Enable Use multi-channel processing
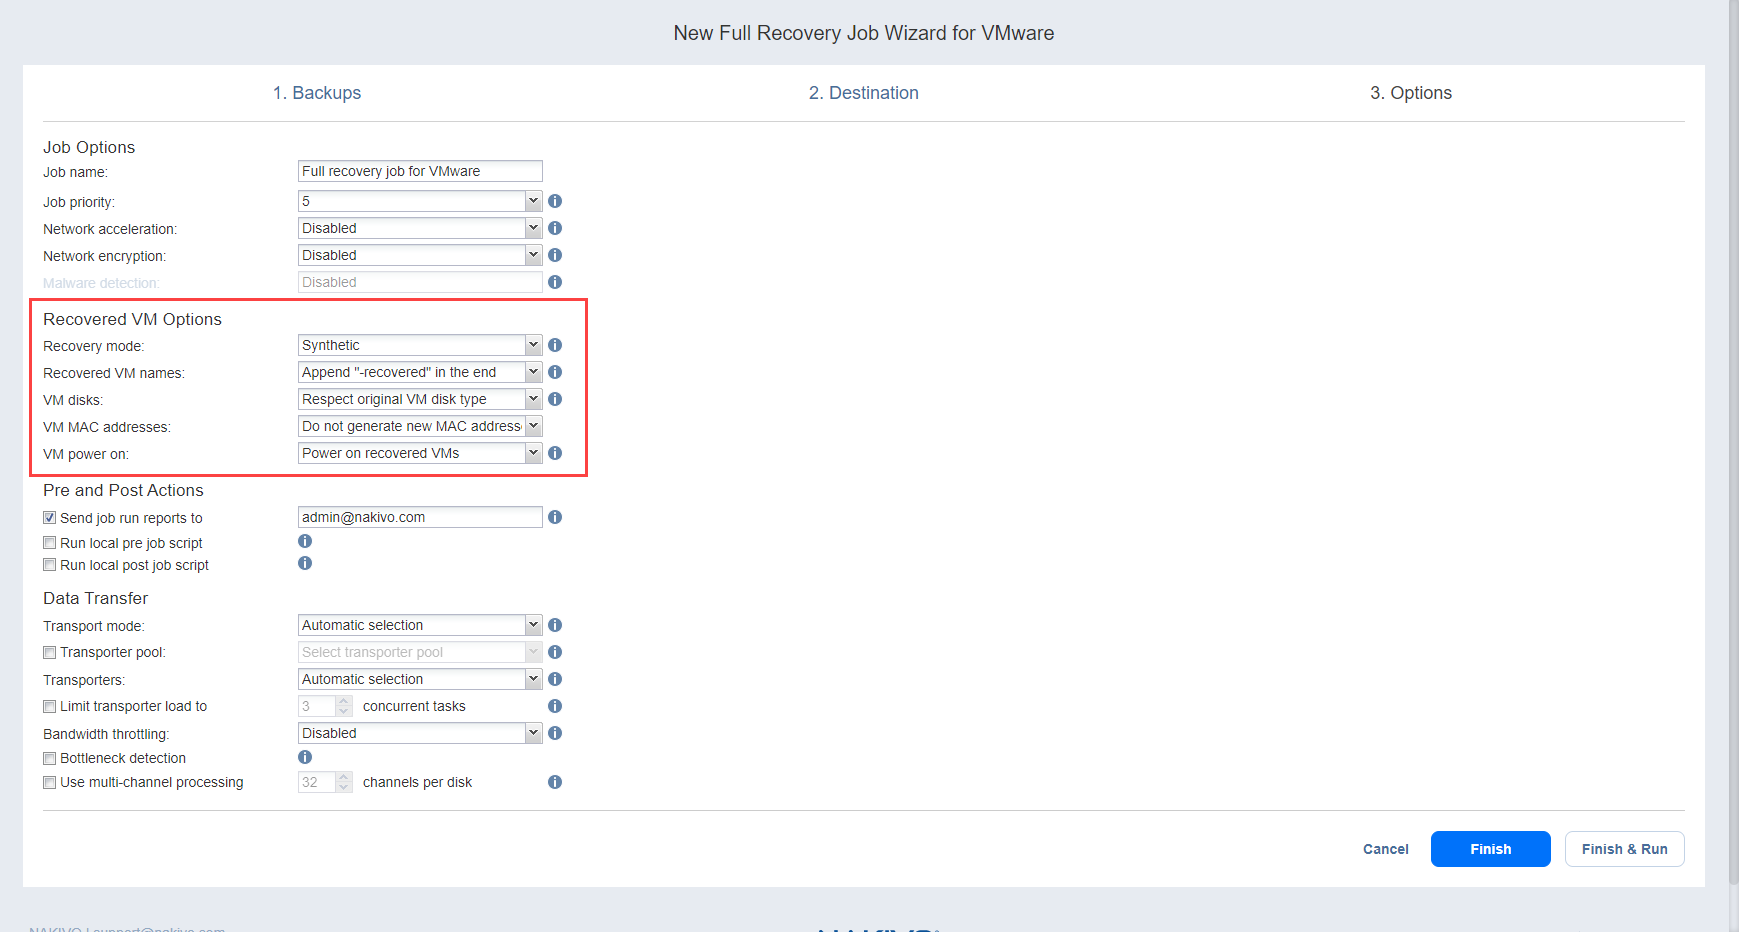Screen dimensions: 1739x932 pos(49,783)
